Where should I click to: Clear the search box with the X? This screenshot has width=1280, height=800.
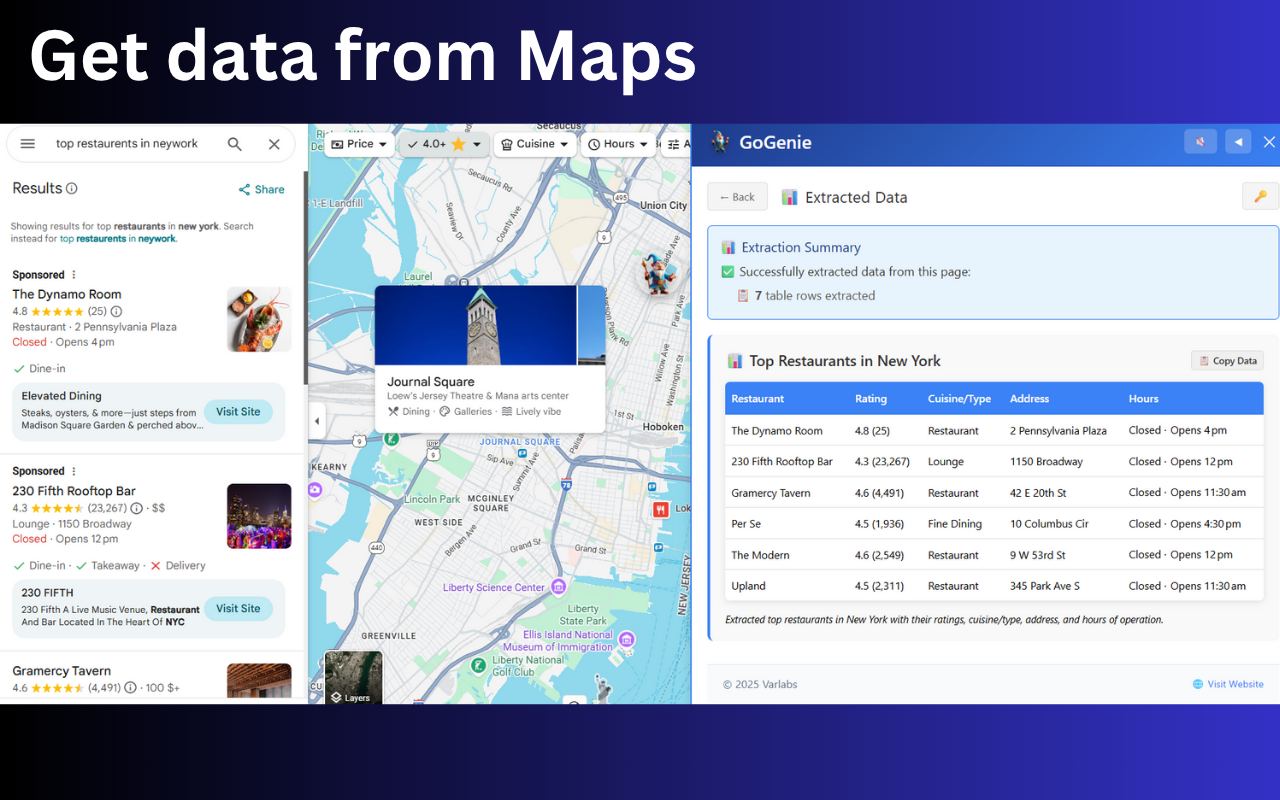point(274,144)
